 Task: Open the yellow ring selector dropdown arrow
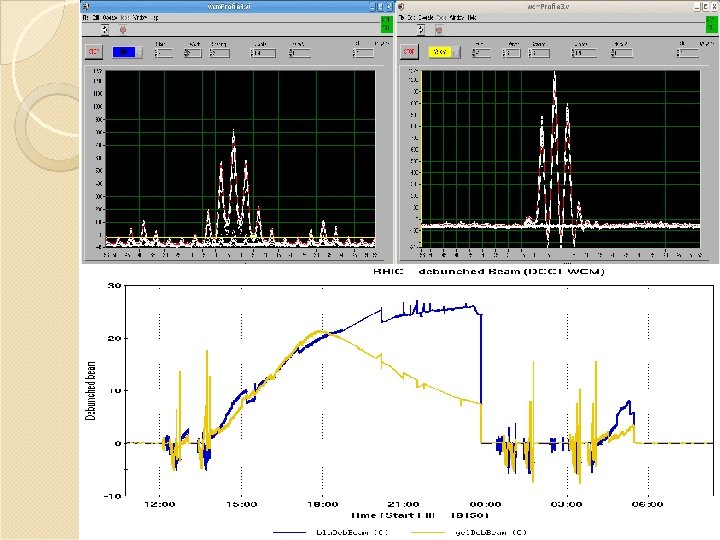click(455, 52)
